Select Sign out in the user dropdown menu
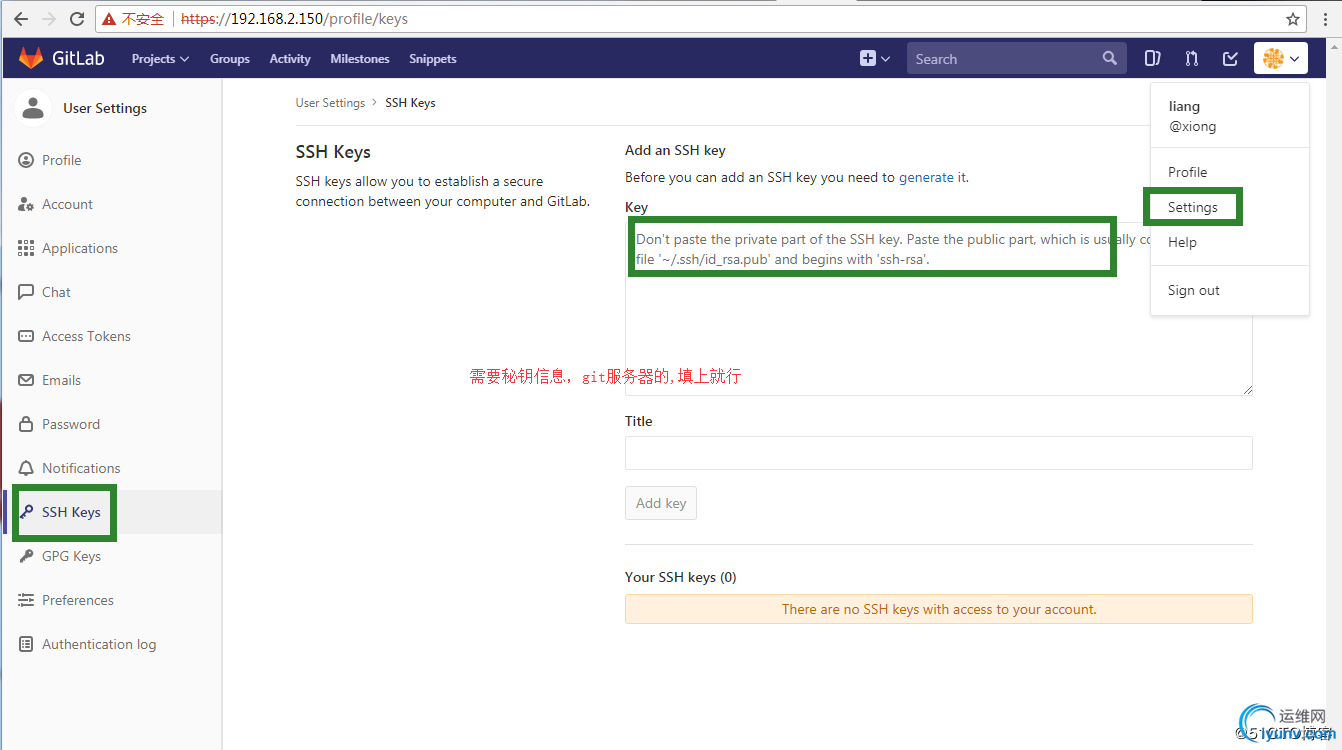1342x750 pixels. [1194, 290]
